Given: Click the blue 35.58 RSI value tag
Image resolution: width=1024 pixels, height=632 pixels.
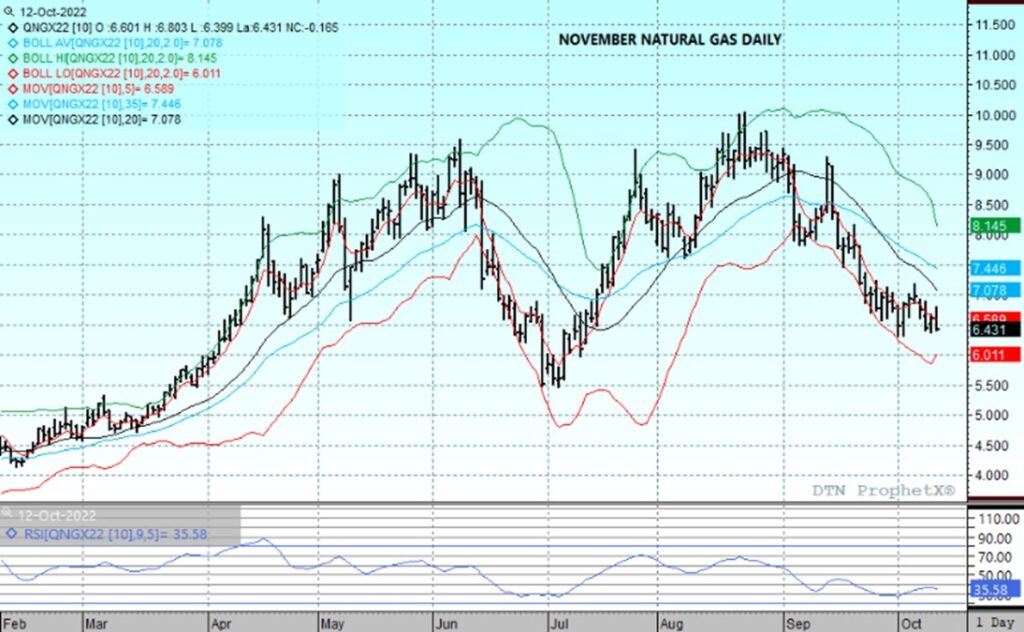Looking at the screenshot, I should tap(993, 590).
